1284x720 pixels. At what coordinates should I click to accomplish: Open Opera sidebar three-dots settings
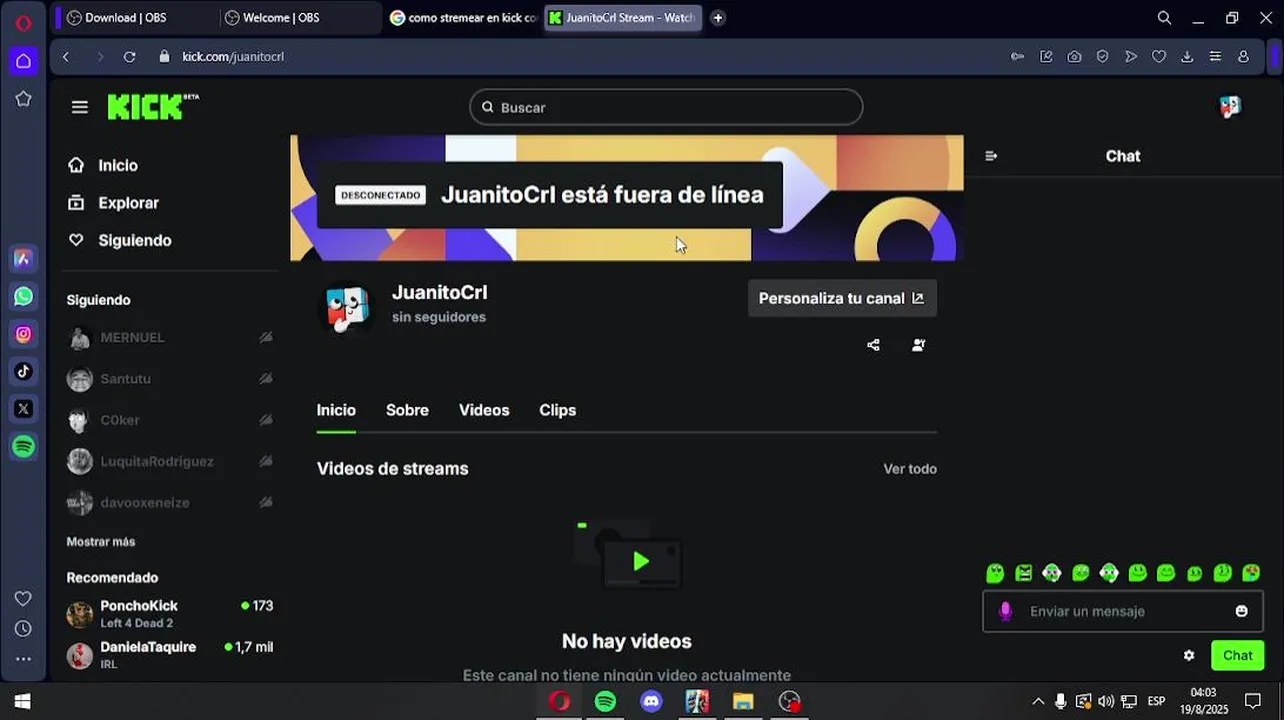[23, 659]
